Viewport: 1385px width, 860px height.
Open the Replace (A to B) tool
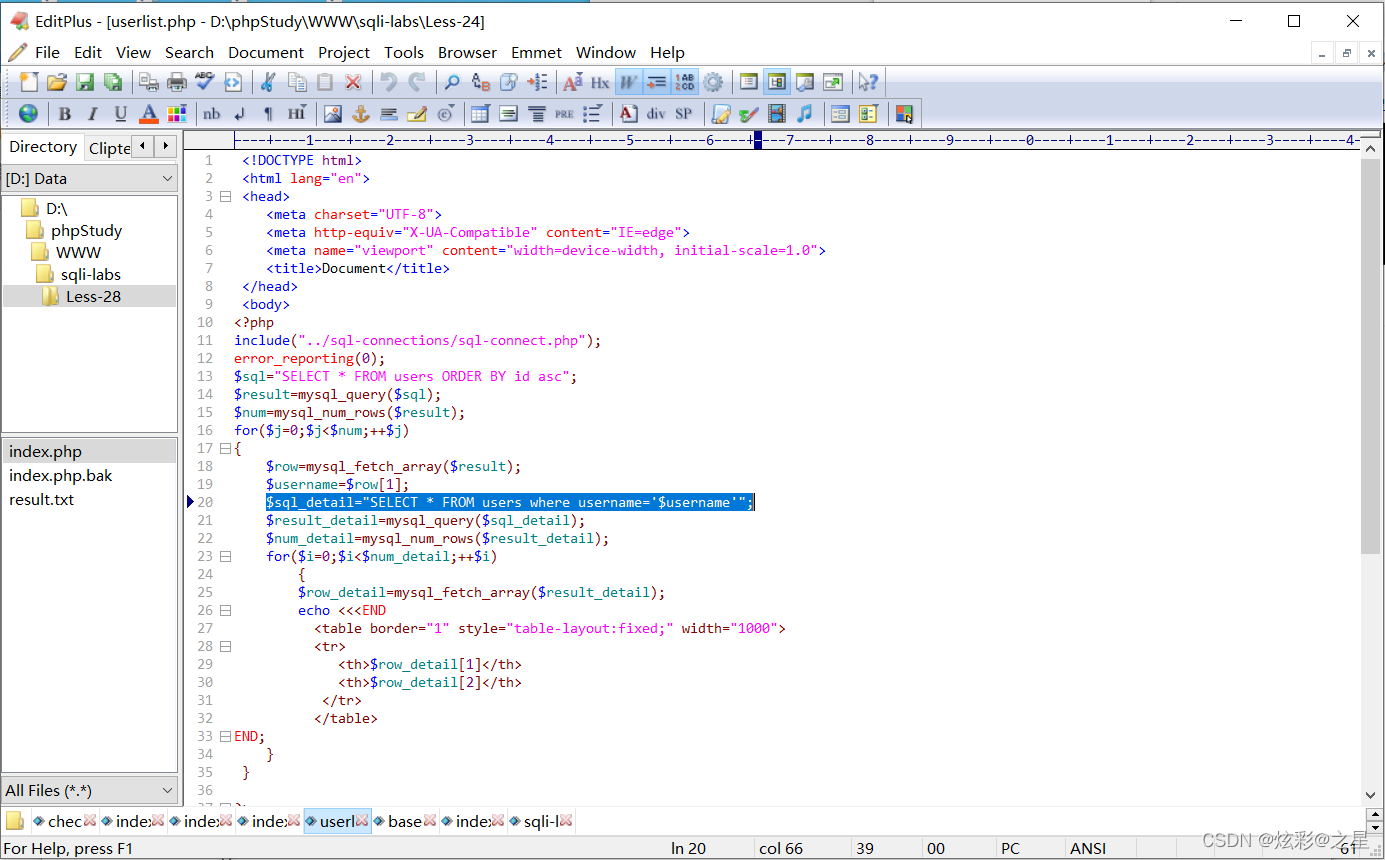[480, 82]
